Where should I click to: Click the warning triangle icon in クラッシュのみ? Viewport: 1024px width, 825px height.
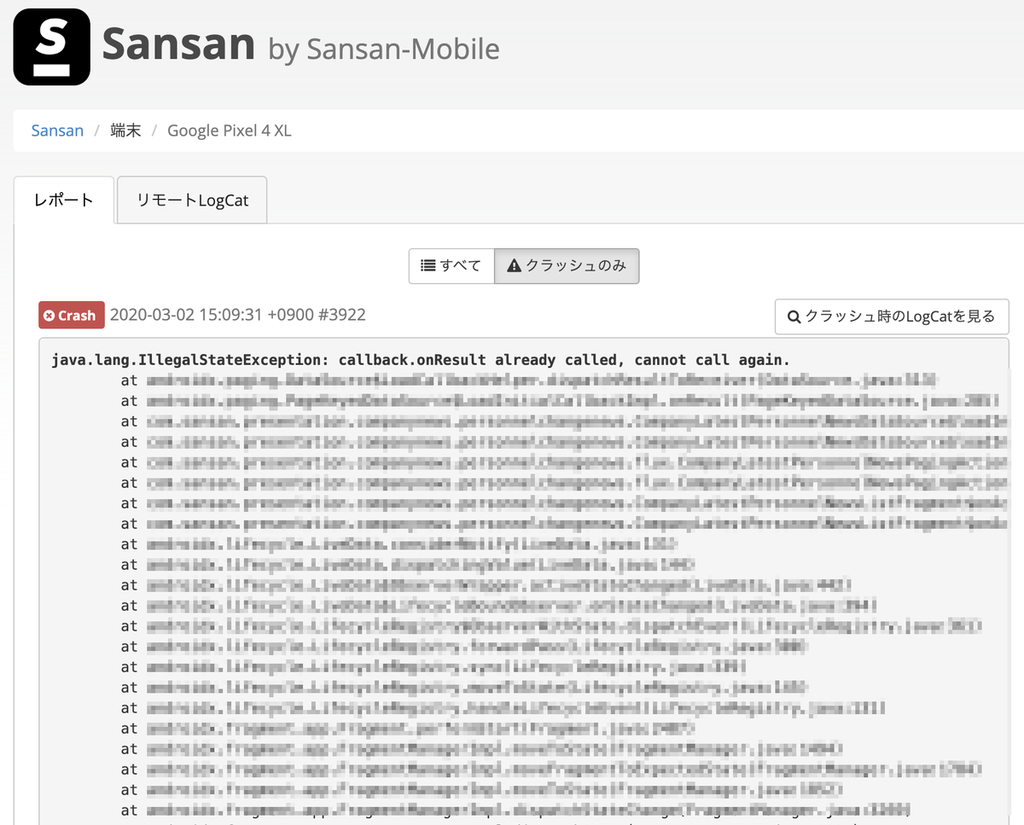coord(514,265)
